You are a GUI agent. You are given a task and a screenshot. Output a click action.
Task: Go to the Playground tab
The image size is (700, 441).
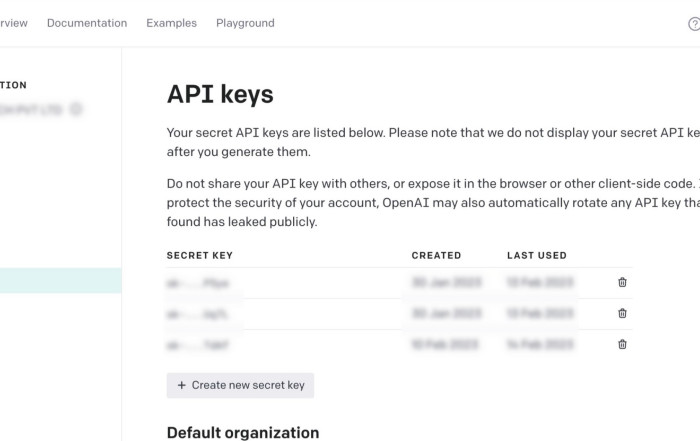pyautogui.click(x=245, y=23)
